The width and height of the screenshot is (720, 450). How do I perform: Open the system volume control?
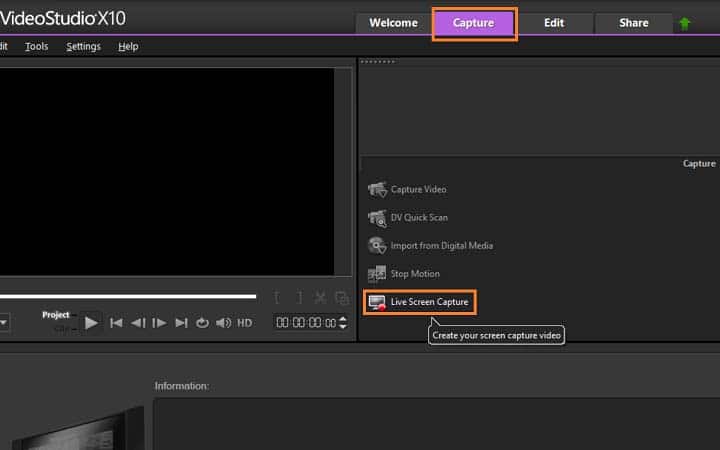pos(224,323)
